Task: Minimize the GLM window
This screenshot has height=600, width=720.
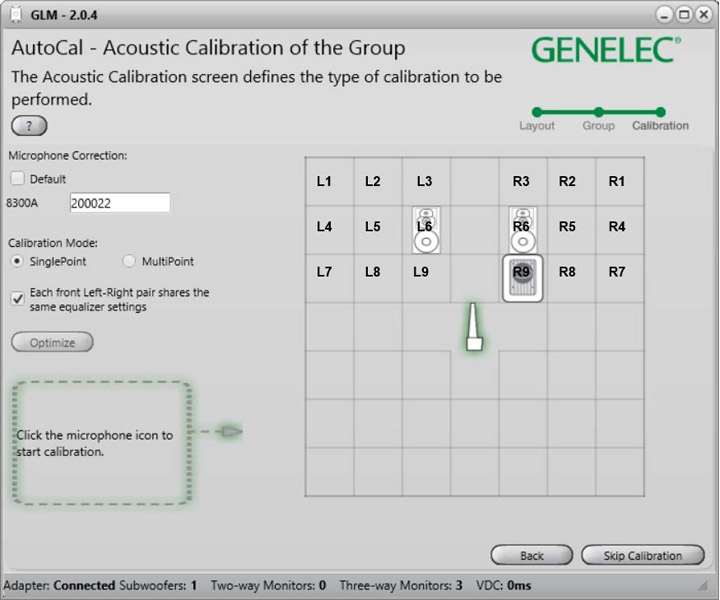Action: (x=664, y=15)
